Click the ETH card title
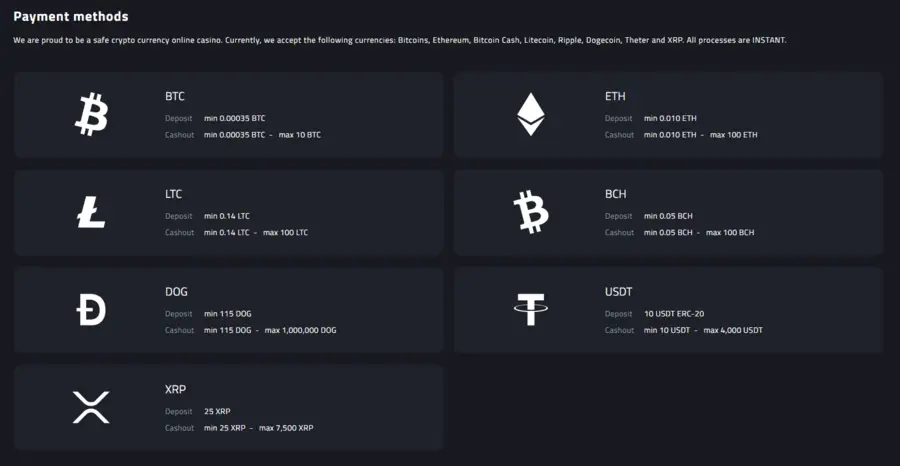 pyautogui.click(x=615, y=96)
